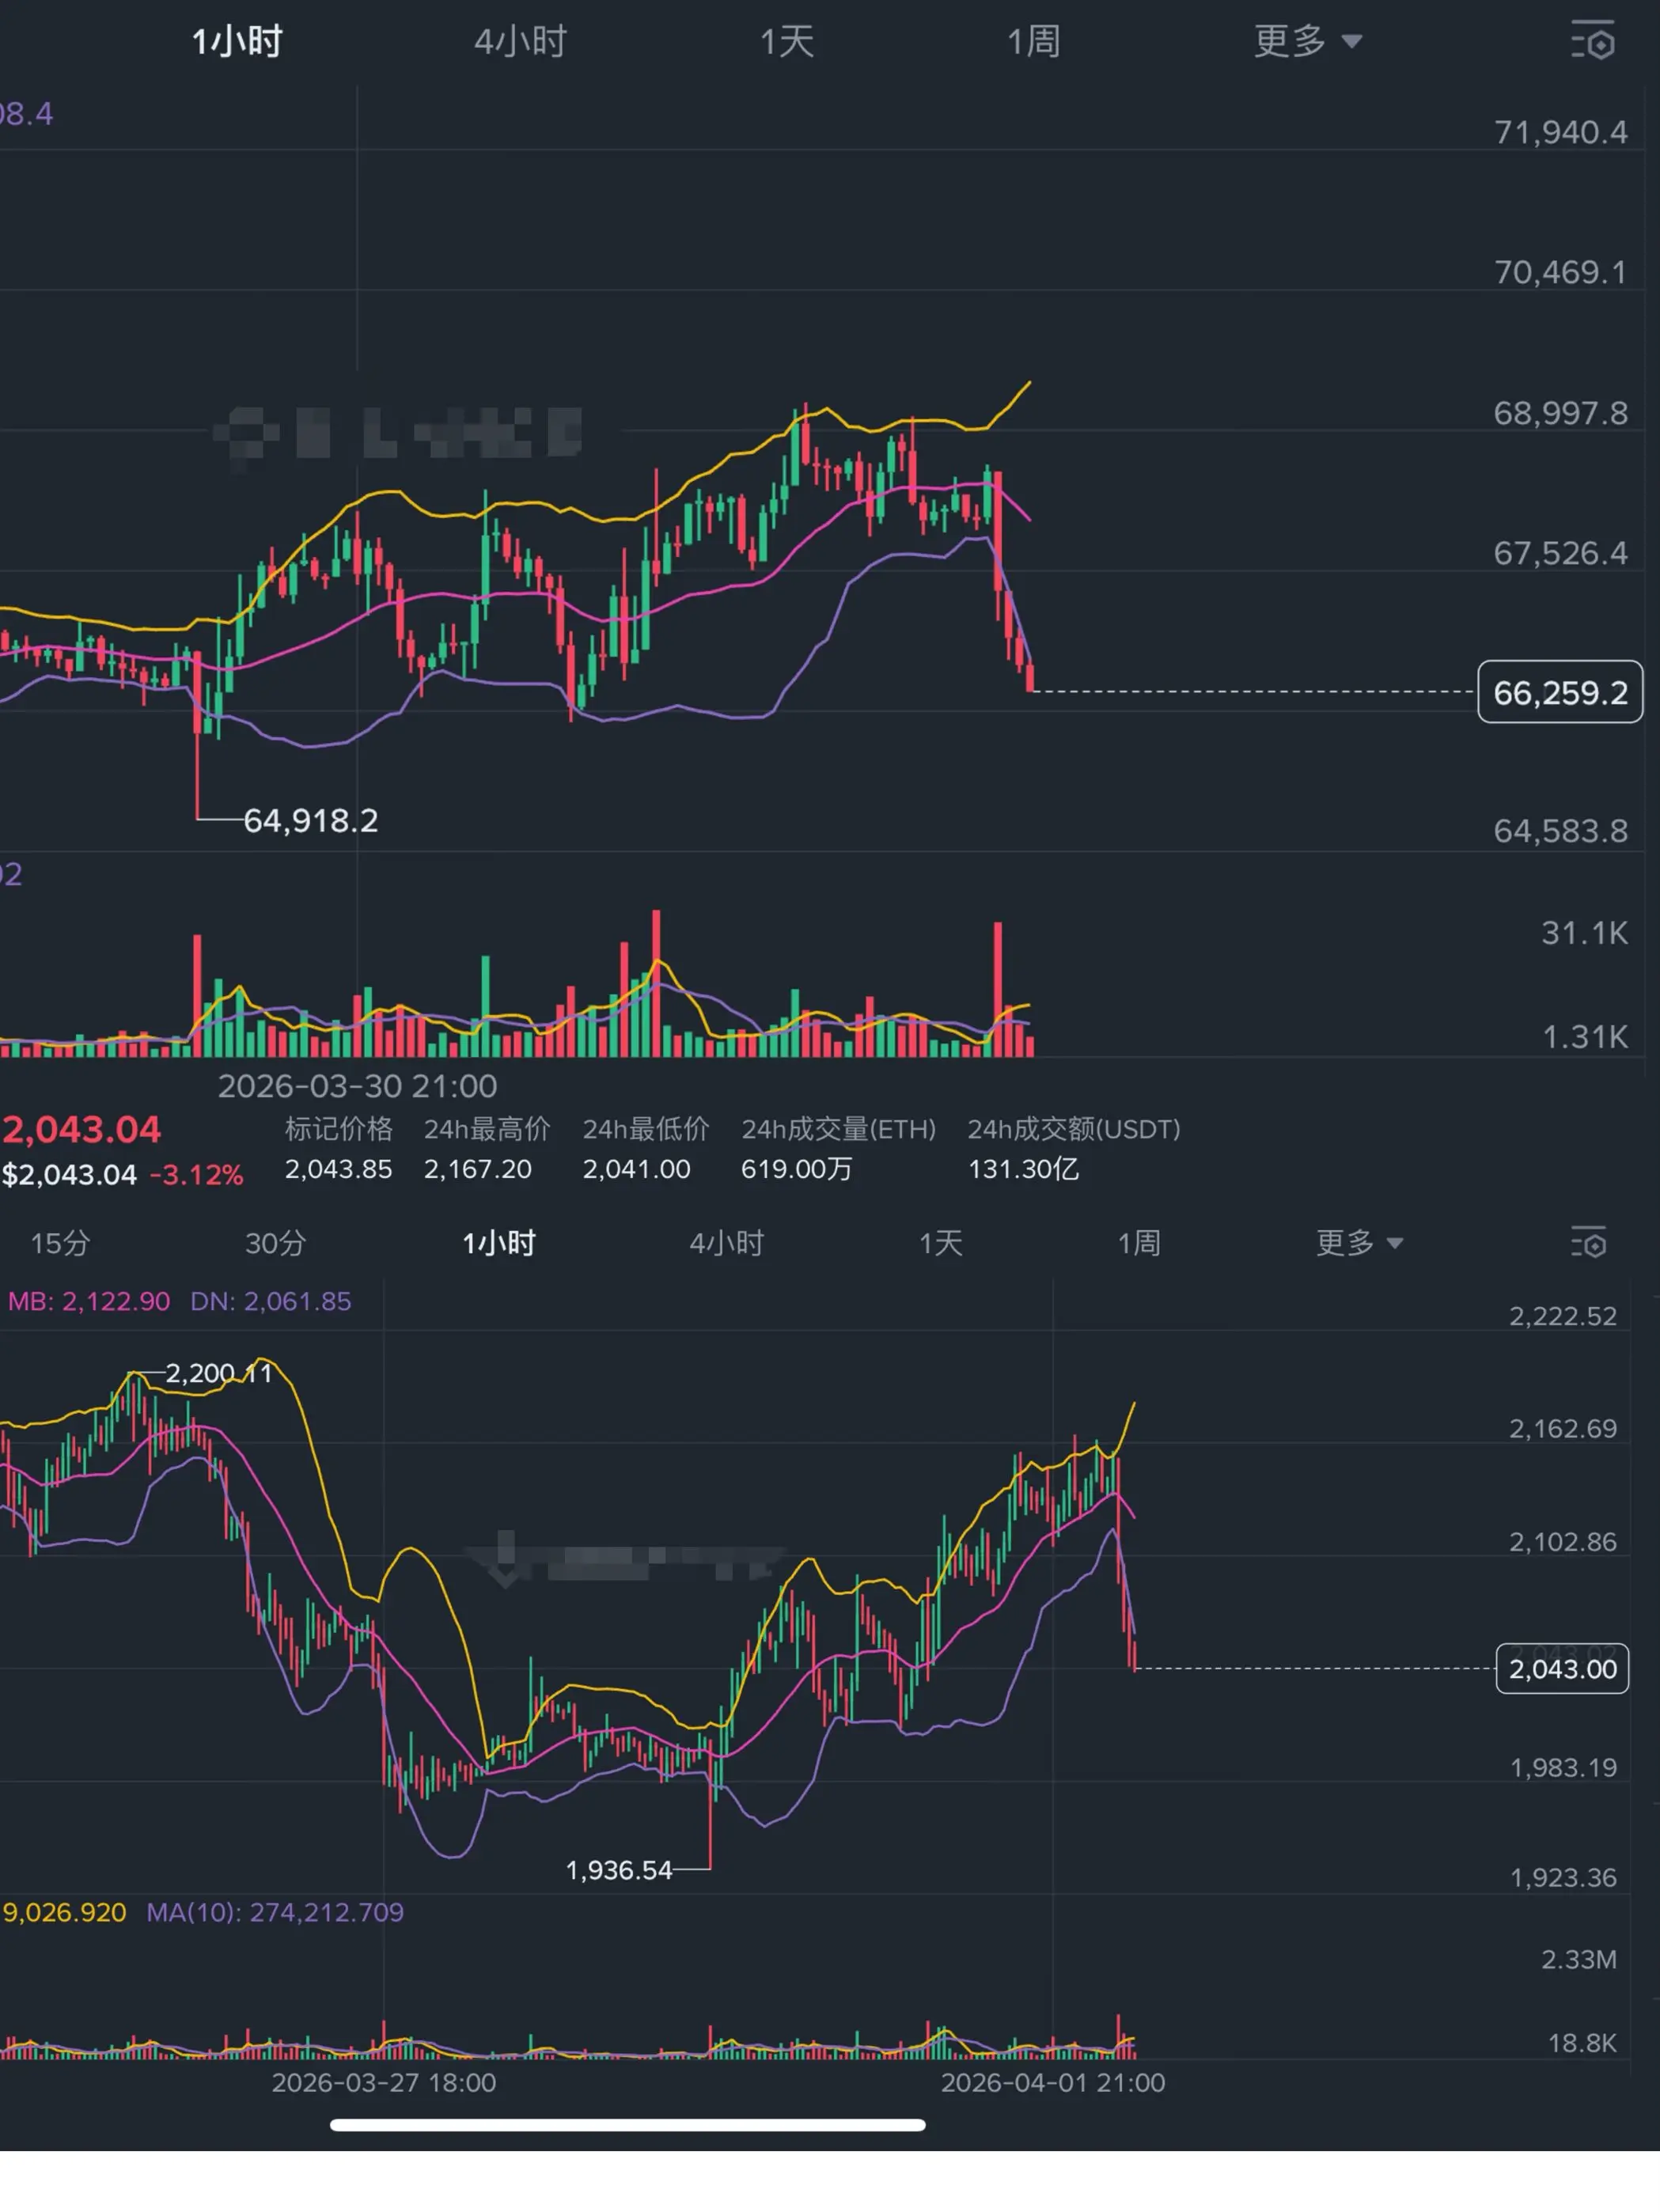Screen dimensions: 1660x2212
Task: Click the red 2,043.04 last price
Action: click(x=82, y=1130)
